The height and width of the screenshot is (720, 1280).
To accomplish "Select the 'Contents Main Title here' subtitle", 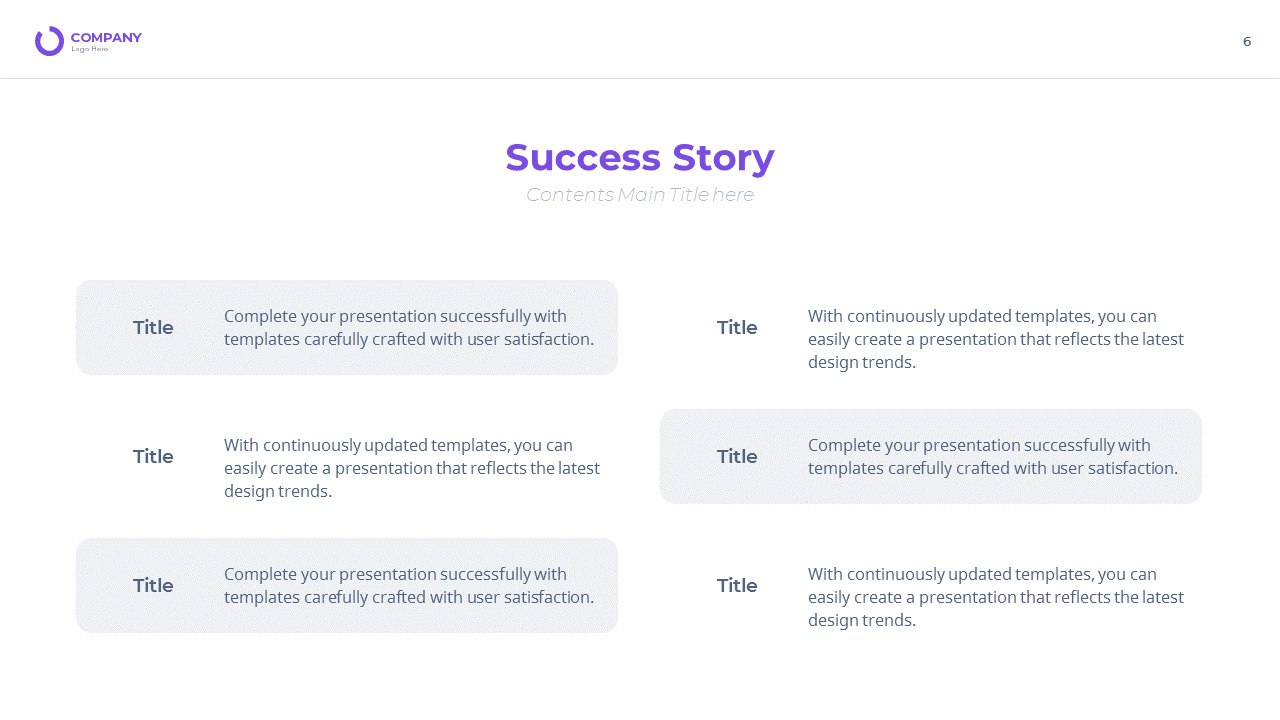I will (640, 194).
